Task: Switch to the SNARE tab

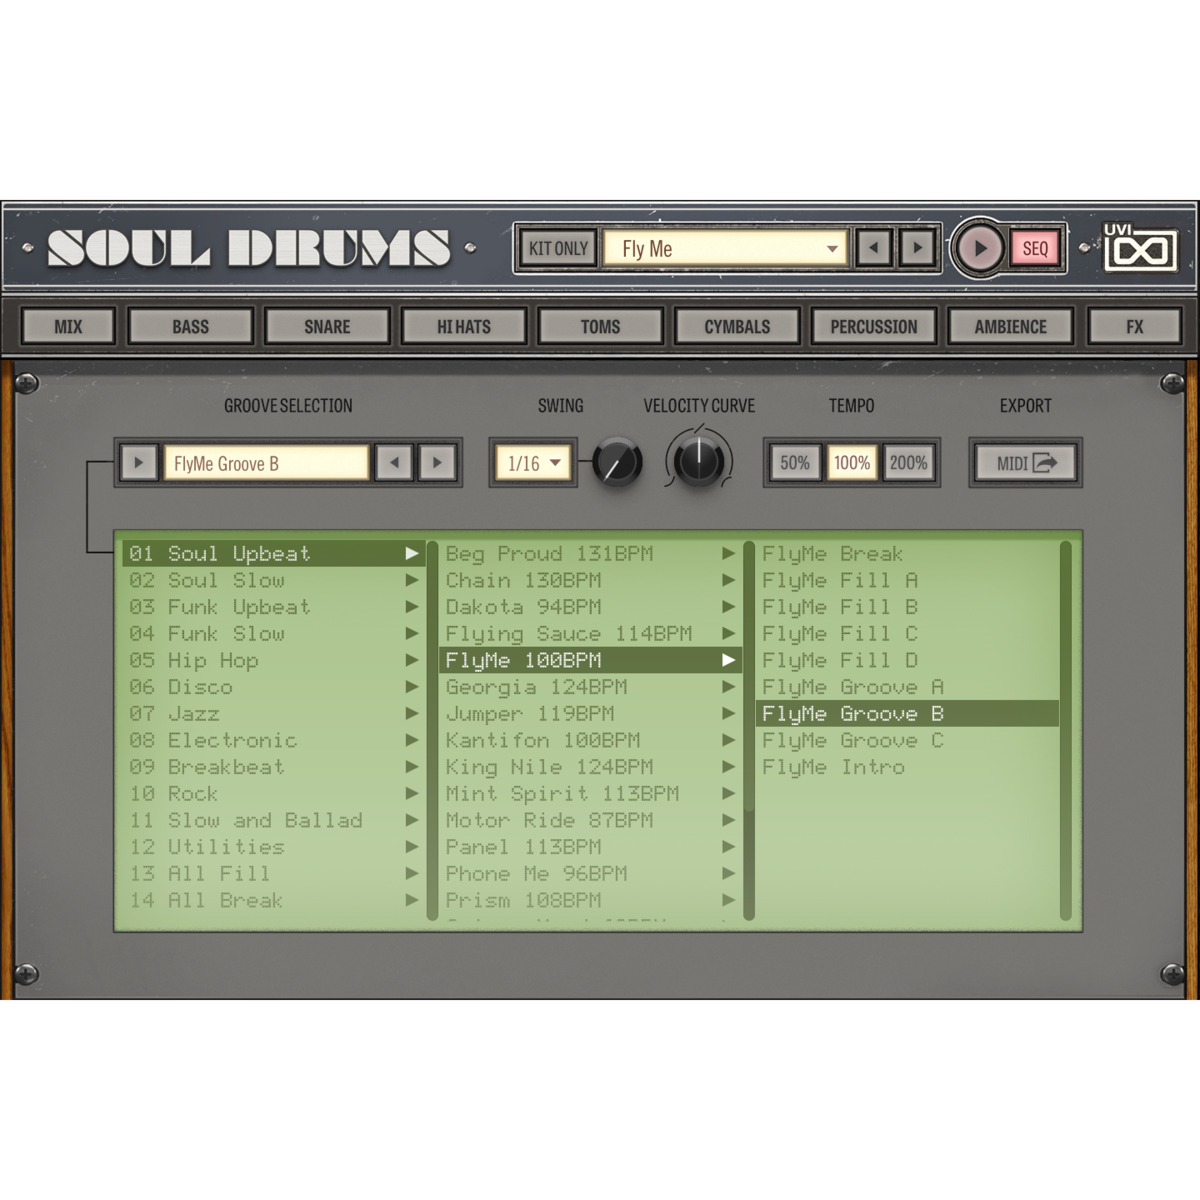Action: coord(327,326)
